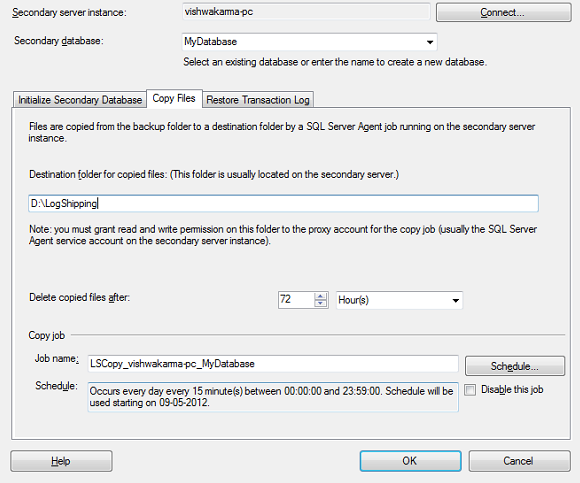580x483 pixels.
Task: Click the Connect... button
Action: tap(503, 13)
